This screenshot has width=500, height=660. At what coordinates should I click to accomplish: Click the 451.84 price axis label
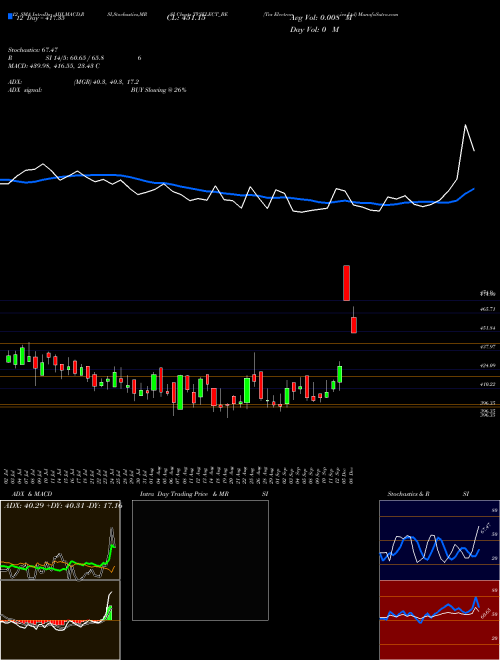tap(487, 328)
